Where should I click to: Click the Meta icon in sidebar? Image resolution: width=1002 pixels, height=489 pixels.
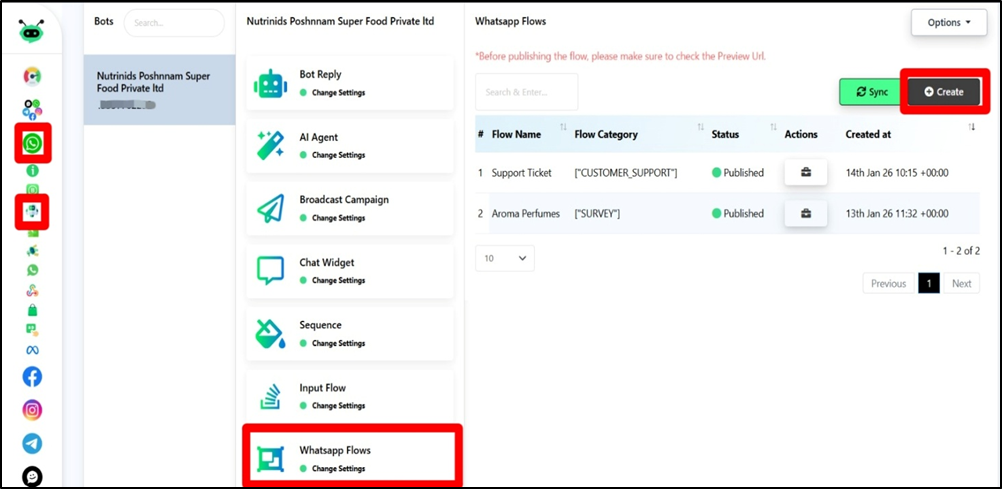pyautogui.click(x=32, y=349)
